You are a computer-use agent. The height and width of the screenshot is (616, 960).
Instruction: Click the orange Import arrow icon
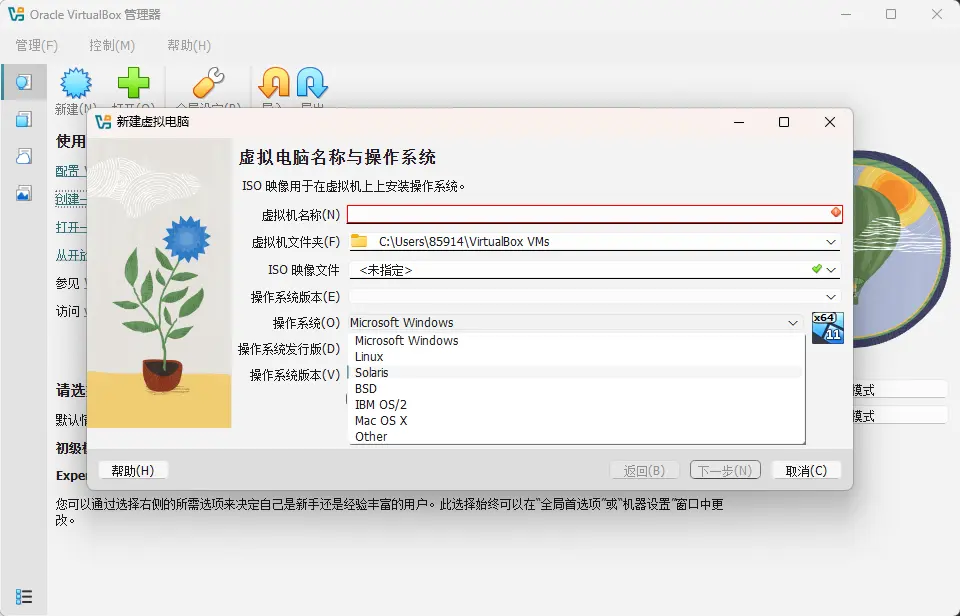[274, 83]
